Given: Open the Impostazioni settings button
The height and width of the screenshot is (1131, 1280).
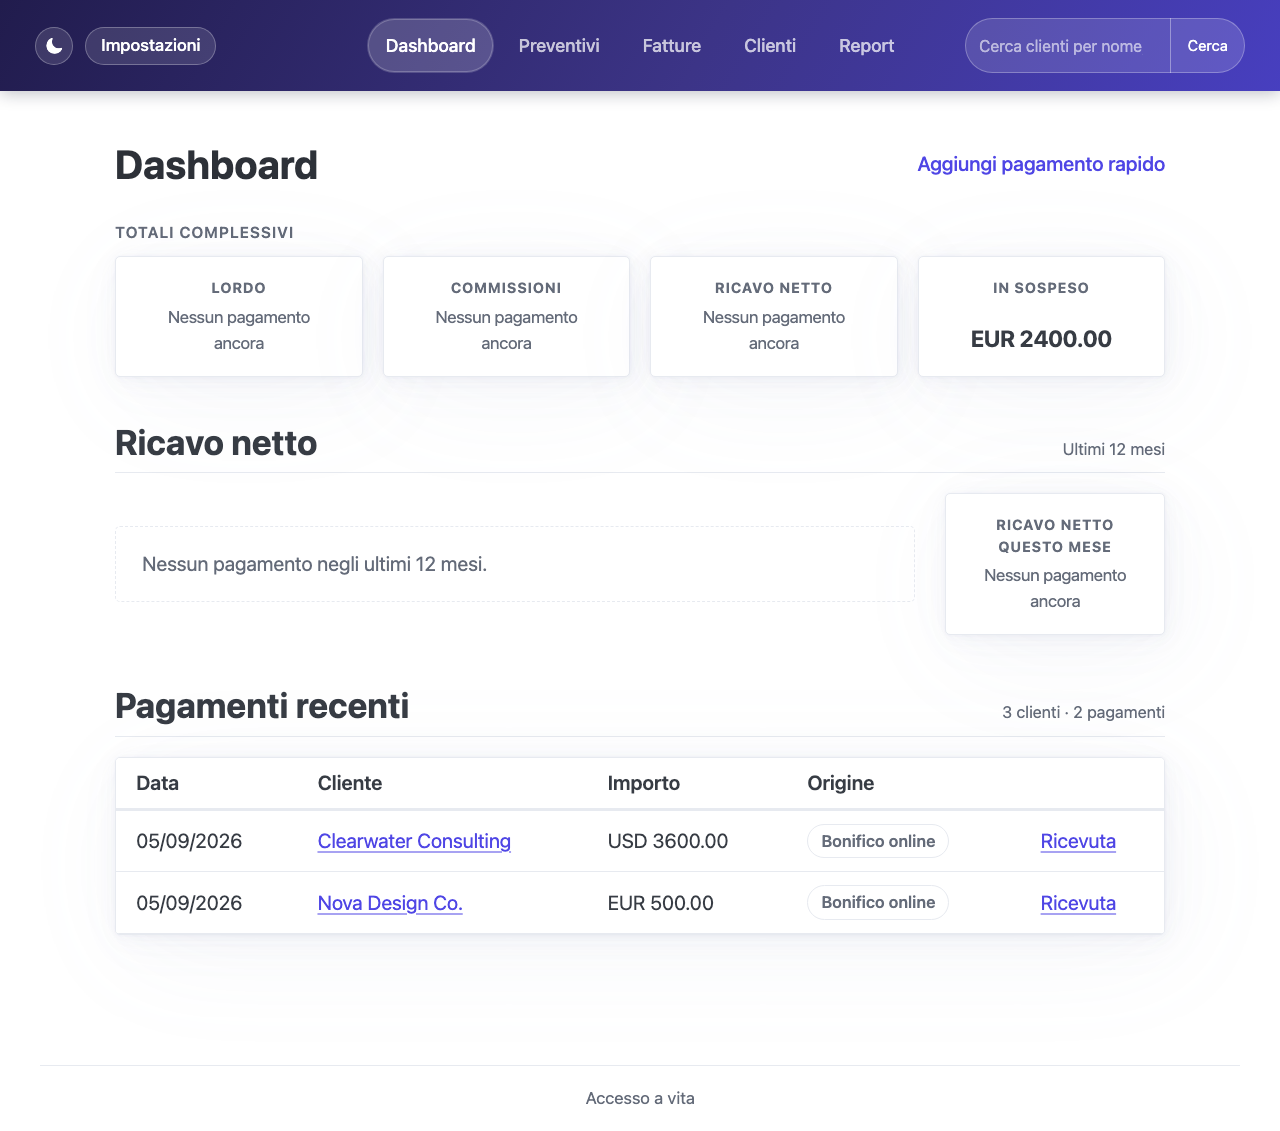Looking at the screenshot, I should click(x=151, y=46).
